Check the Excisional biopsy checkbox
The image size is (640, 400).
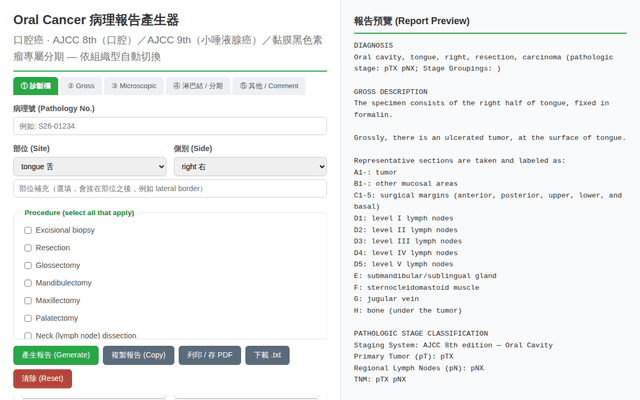point(28,230)
